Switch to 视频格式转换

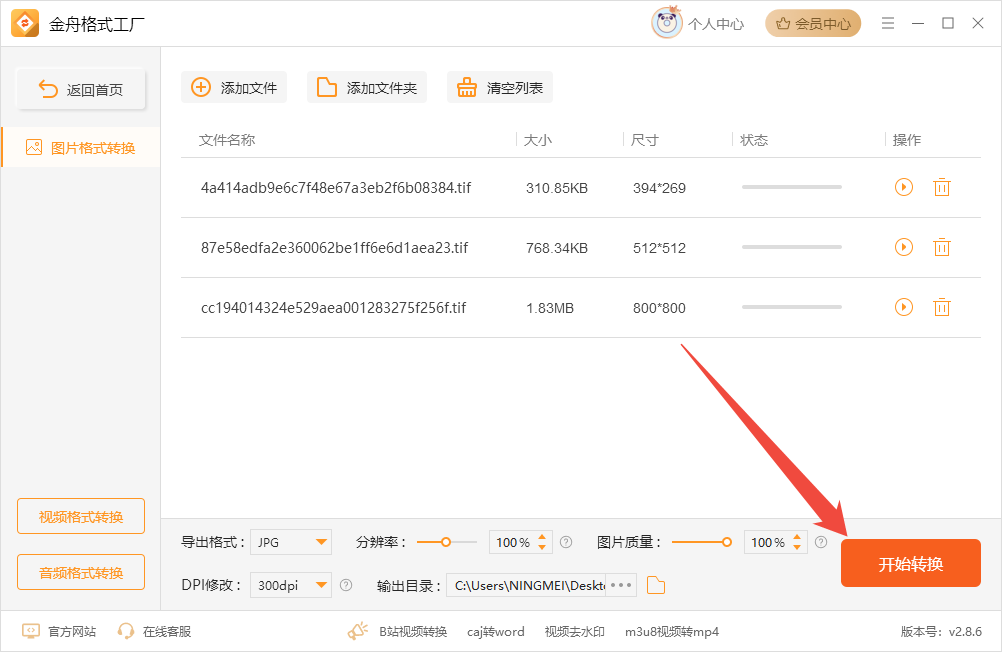click(x=81, y=516)
